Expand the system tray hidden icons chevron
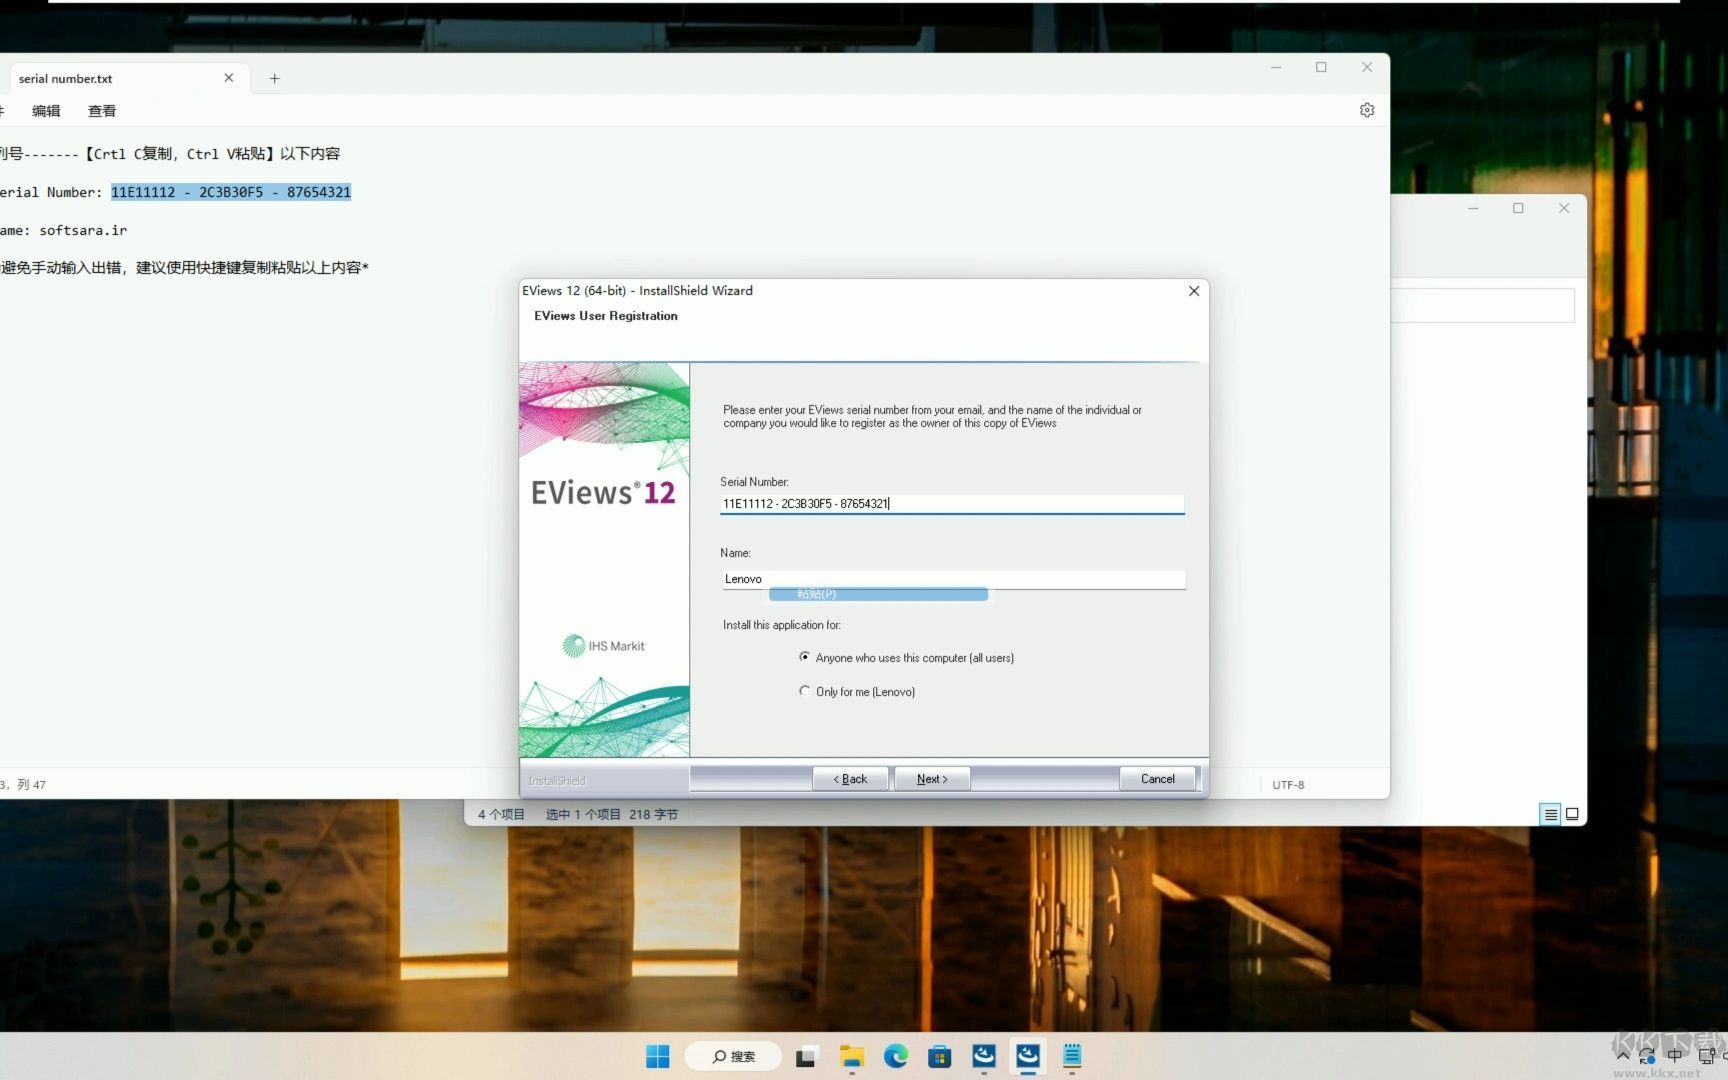The width and height of the screenshot is (1728, 1080). 1622,1055
